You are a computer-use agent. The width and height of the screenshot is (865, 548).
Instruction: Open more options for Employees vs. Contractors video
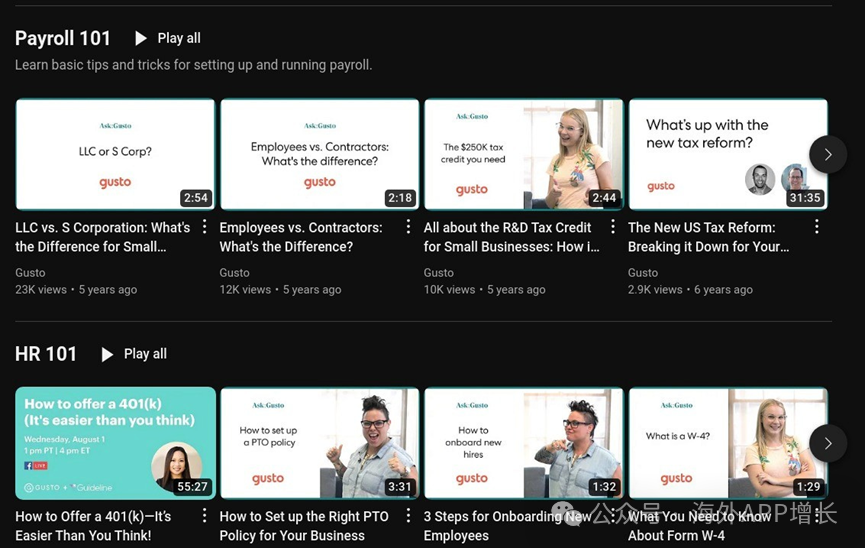coord(408,226)
